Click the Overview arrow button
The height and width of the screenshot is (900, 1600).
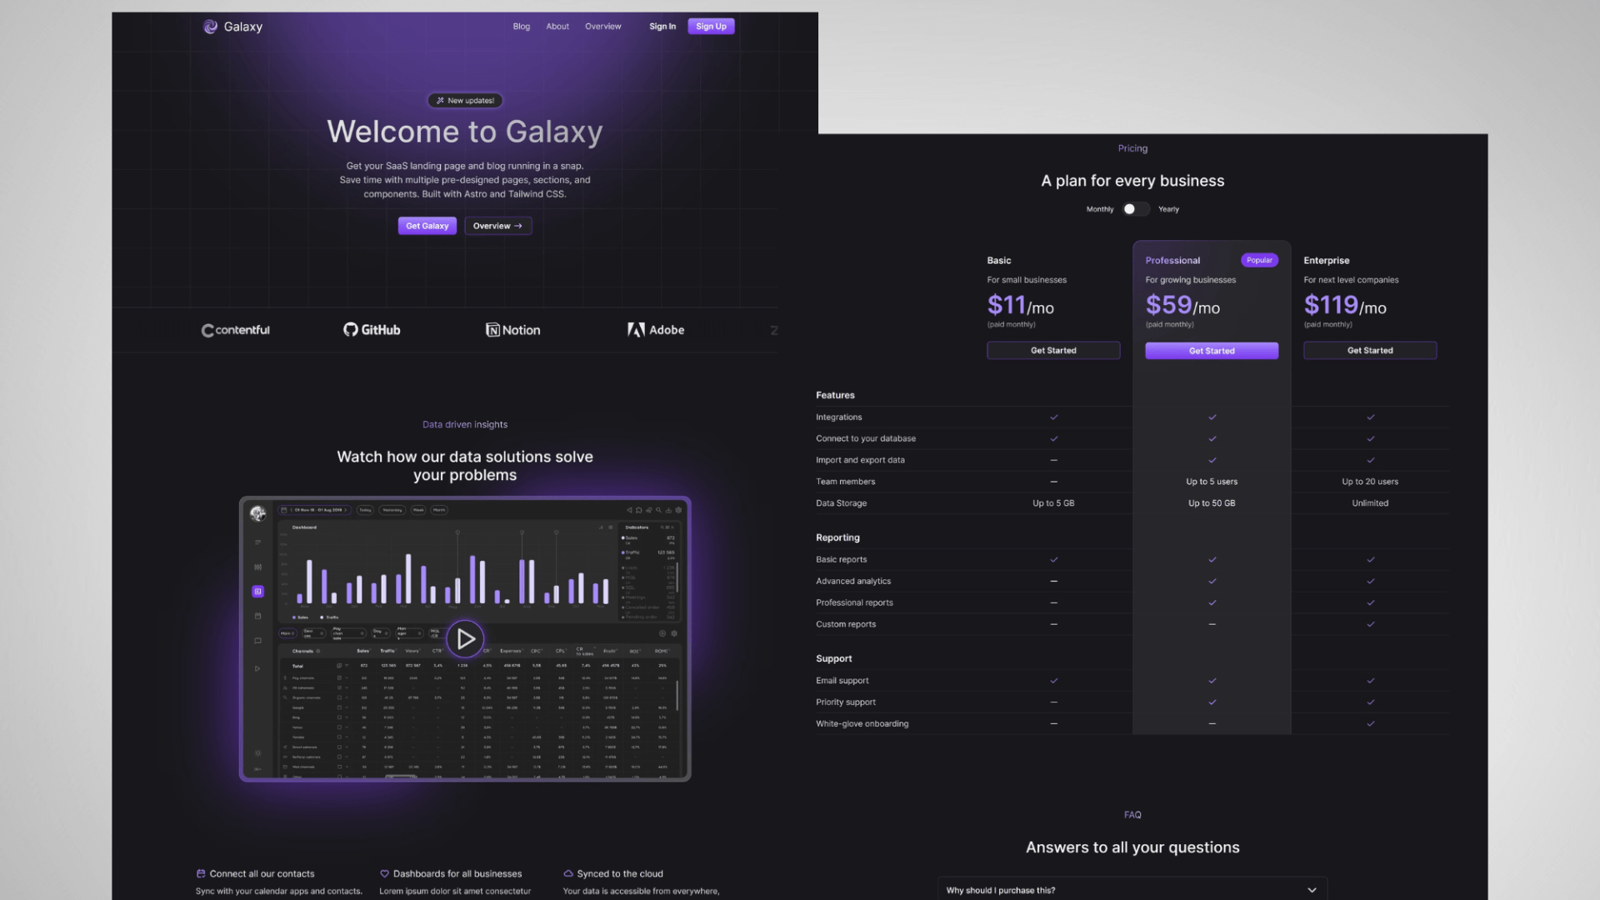498,226
